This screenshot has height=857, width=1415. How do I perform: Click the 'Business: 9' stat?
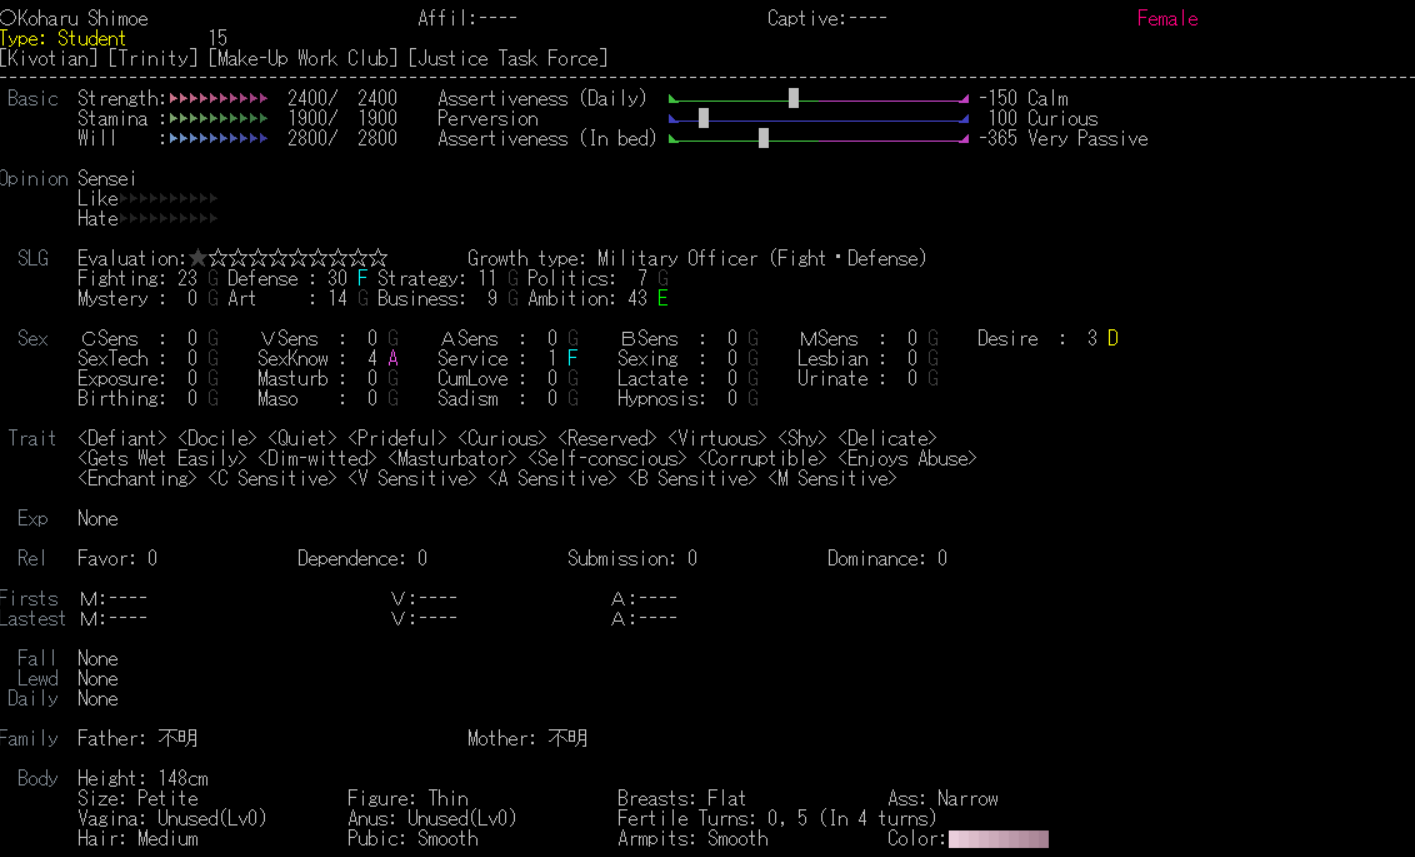point(437,299)
